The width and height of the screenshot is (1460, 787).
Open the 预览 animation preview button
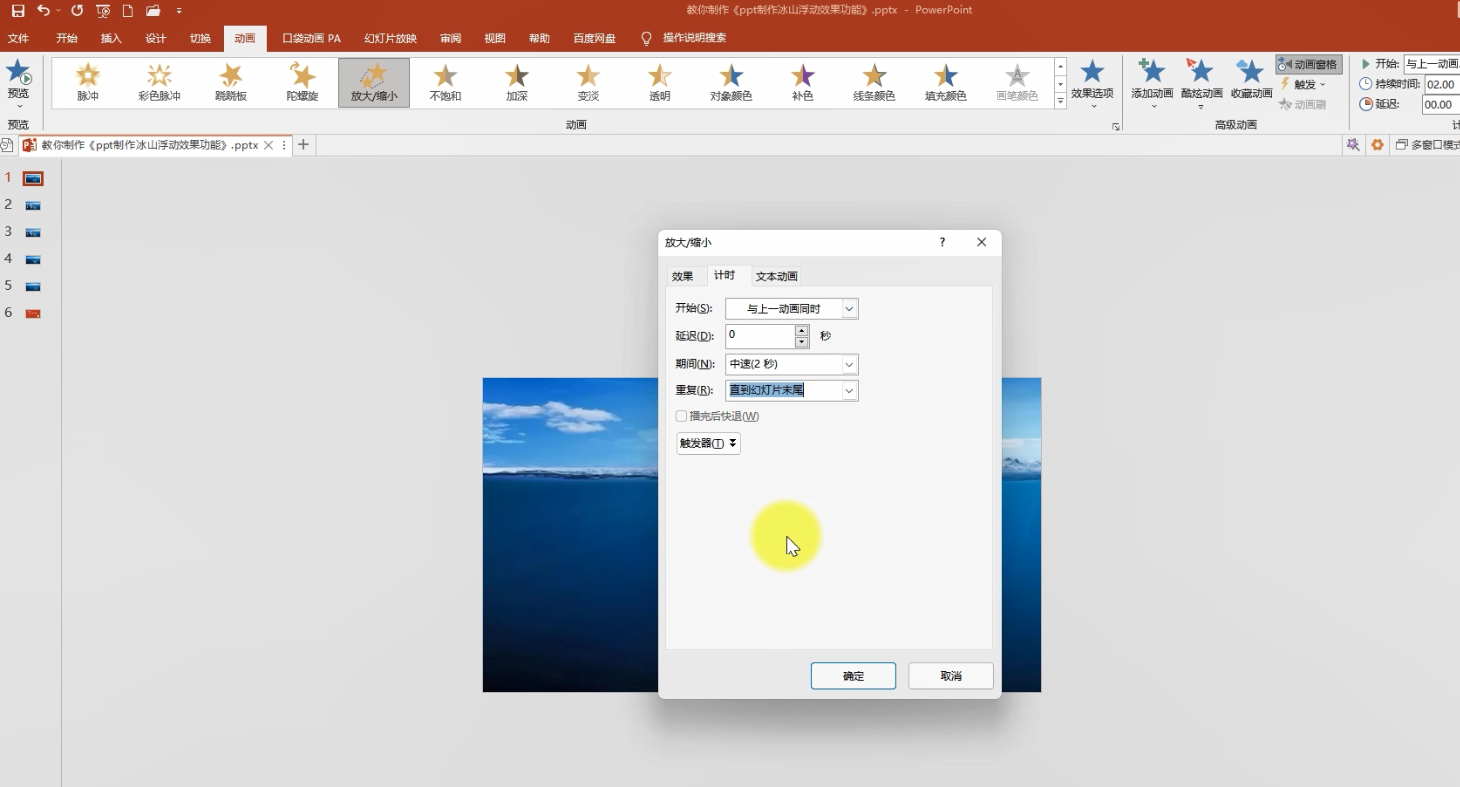pos(18,84)
